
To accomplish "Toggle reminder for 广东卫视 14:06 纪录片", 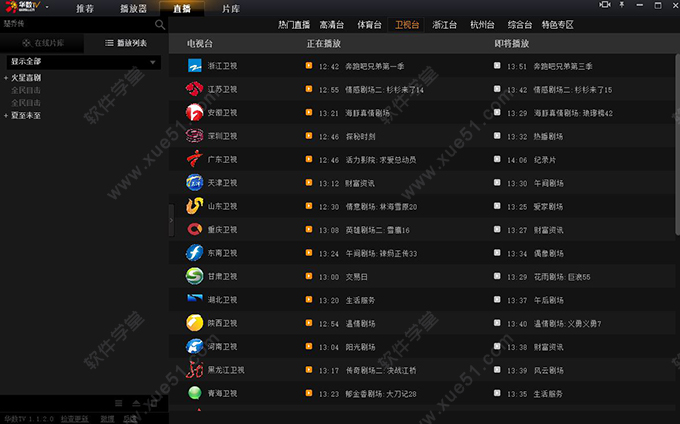I will pyautogui.click(x=497, y=159).
